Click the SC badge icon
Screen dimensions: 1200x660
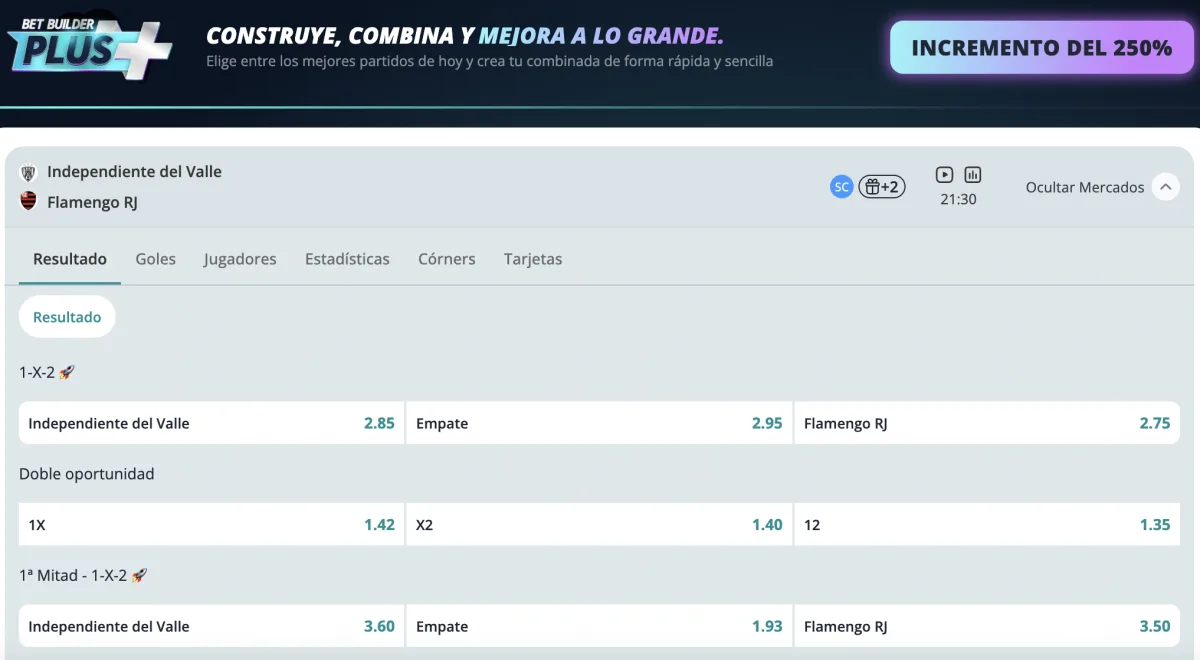pyautogui.click(x=842, y=187)
